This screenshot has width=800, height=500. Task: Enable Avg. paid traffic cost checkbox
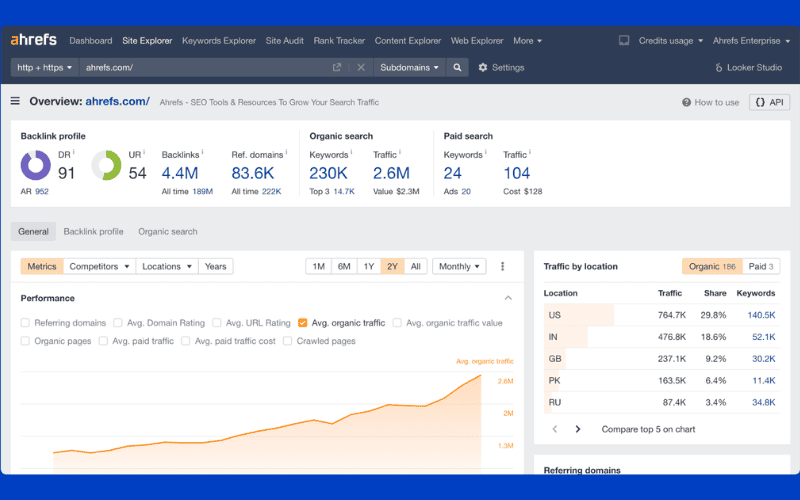click(186, 341)
